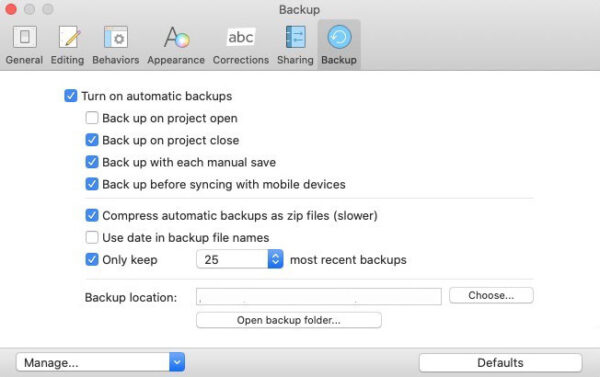Close the Backup preferences window

11,9
